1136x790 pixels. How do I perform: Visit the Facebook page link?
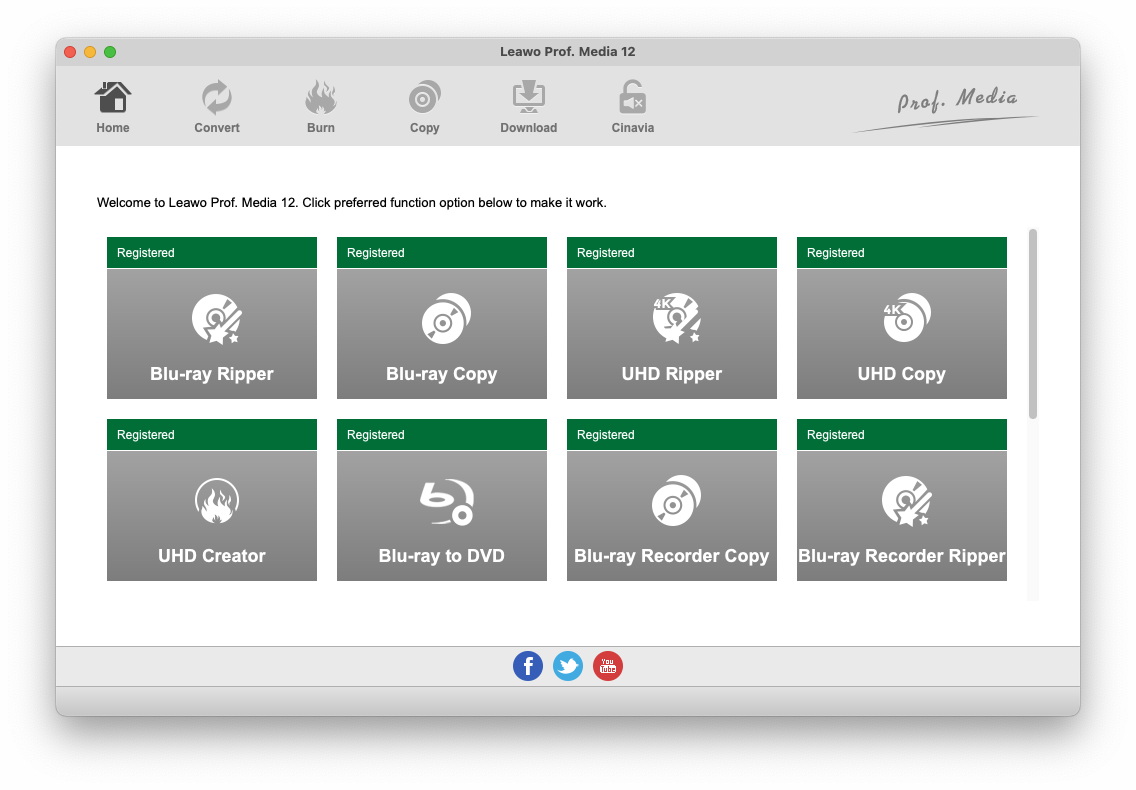click(528, 666)
